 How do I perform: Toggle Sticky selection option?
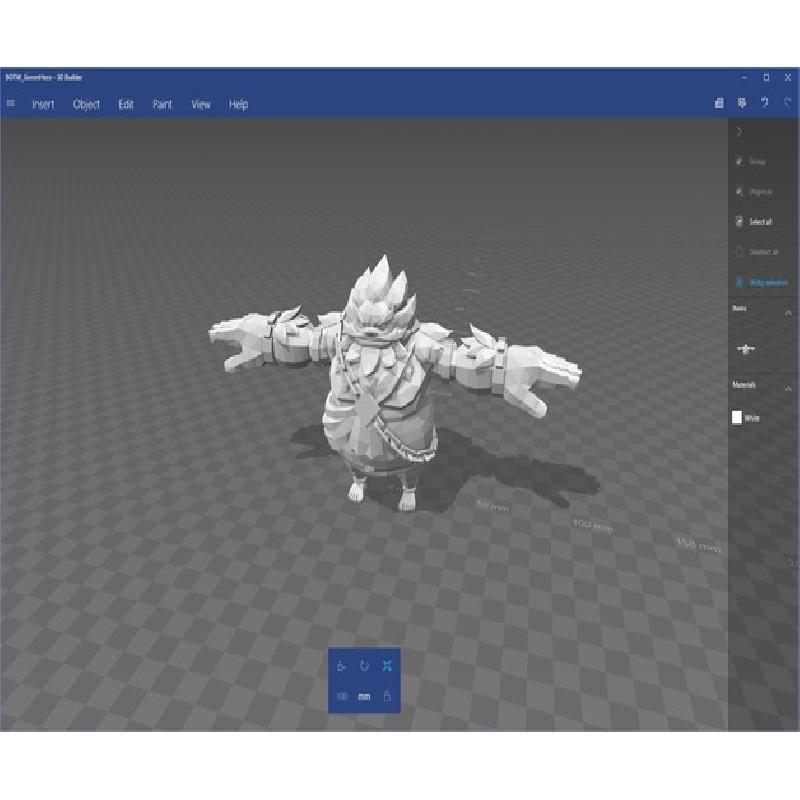click(x=761, y=282)
